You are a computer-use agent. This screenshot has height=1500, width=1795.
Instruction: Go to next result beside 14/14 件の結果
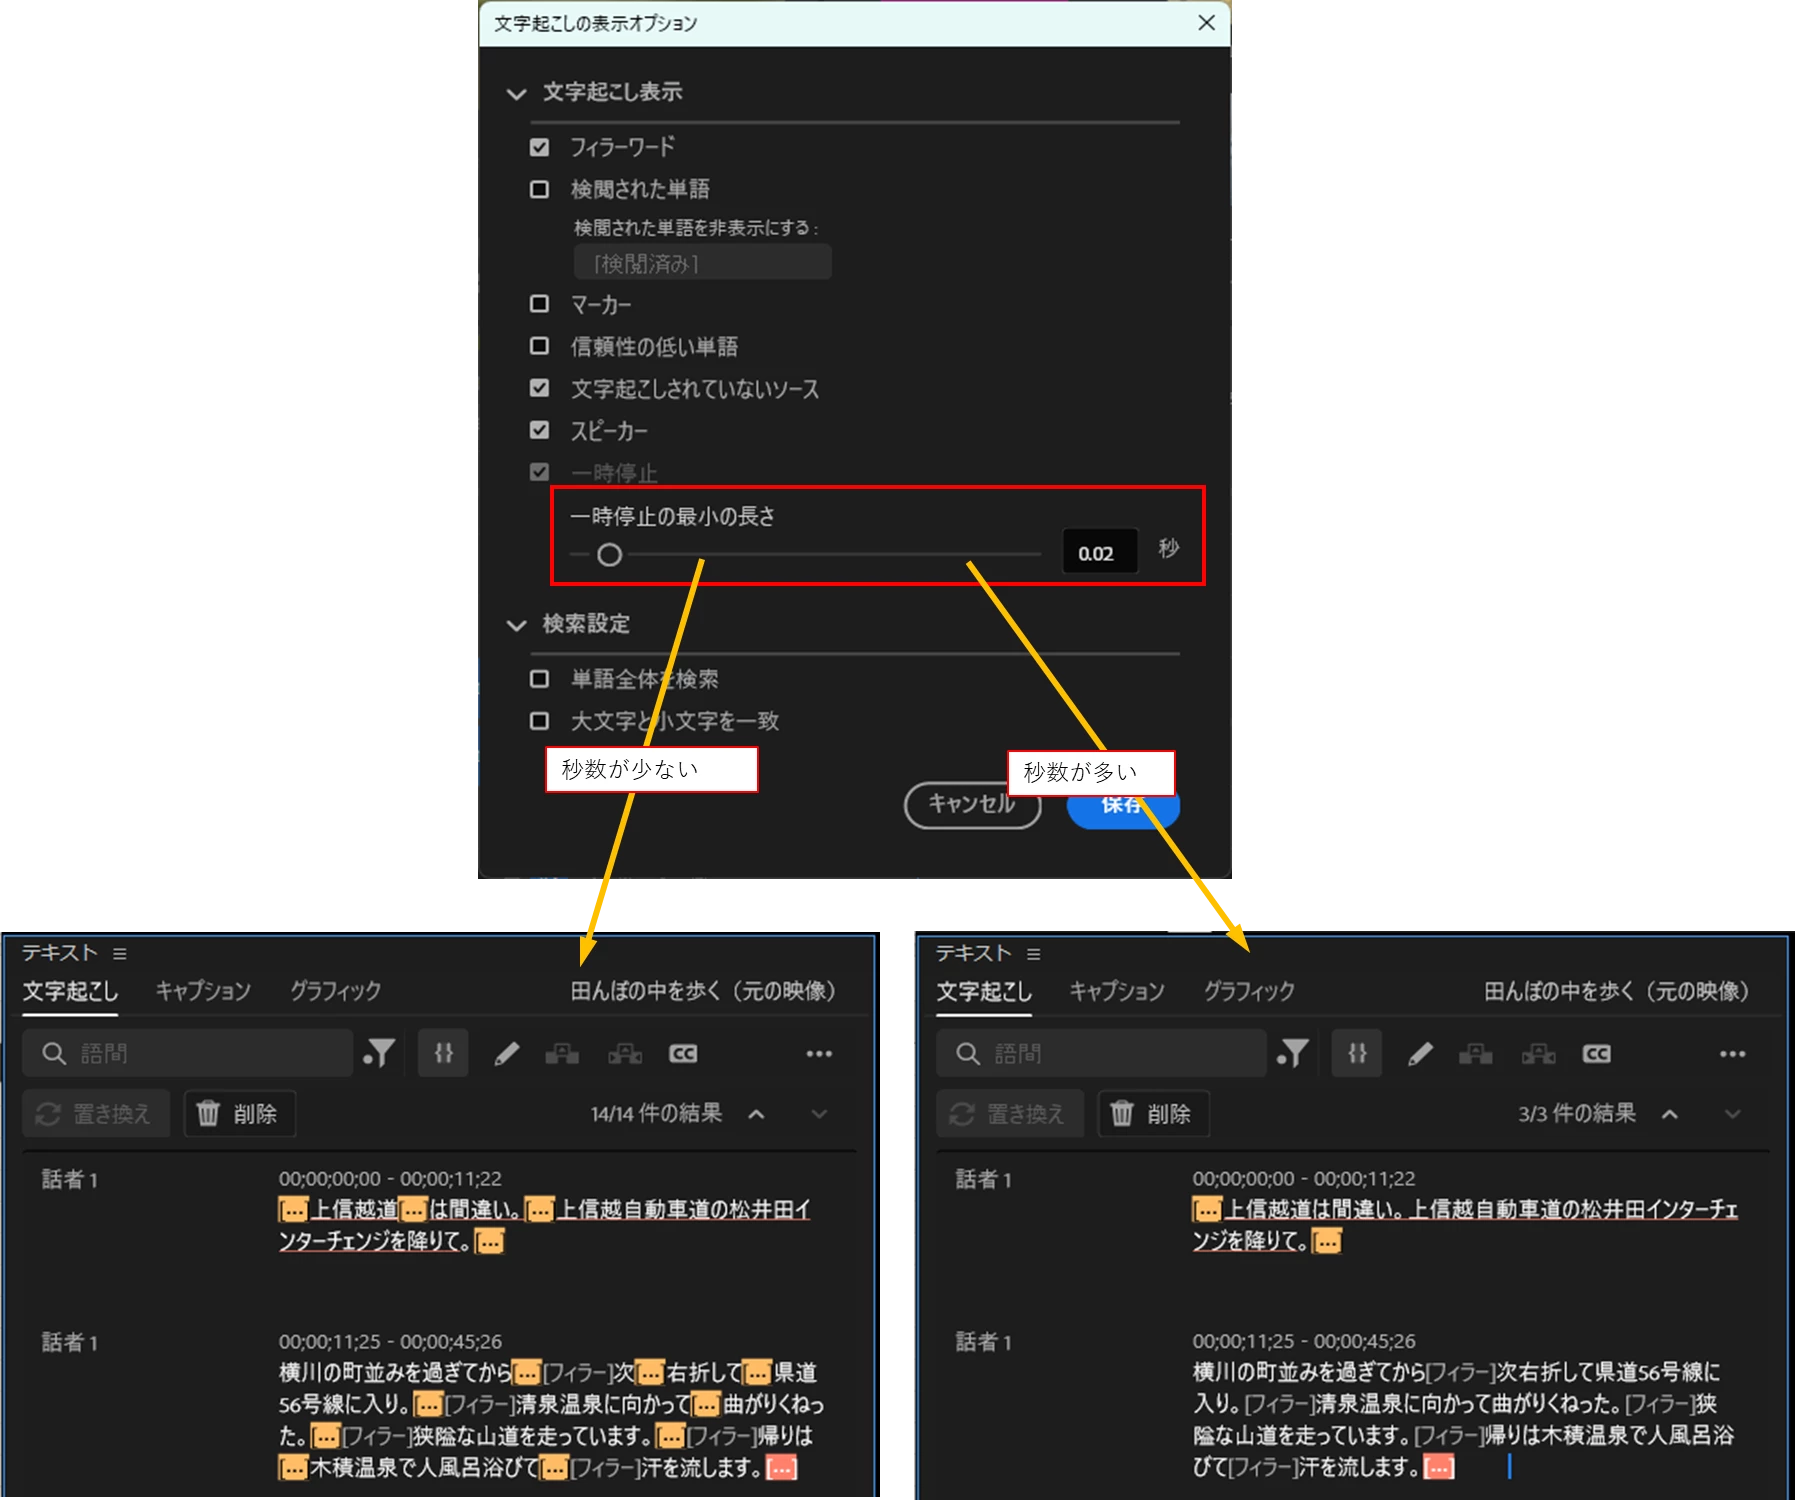[819, 1114]
